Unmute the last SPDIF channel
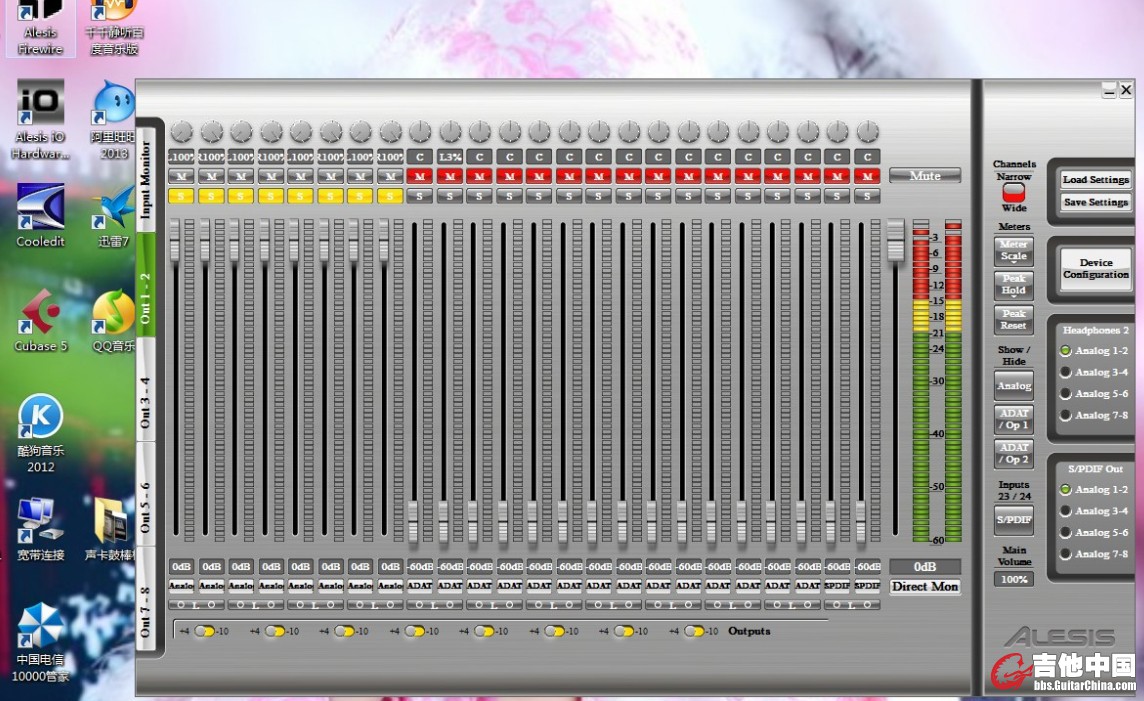The width and height of the screenshot is (1144, 701). (867, 176)
